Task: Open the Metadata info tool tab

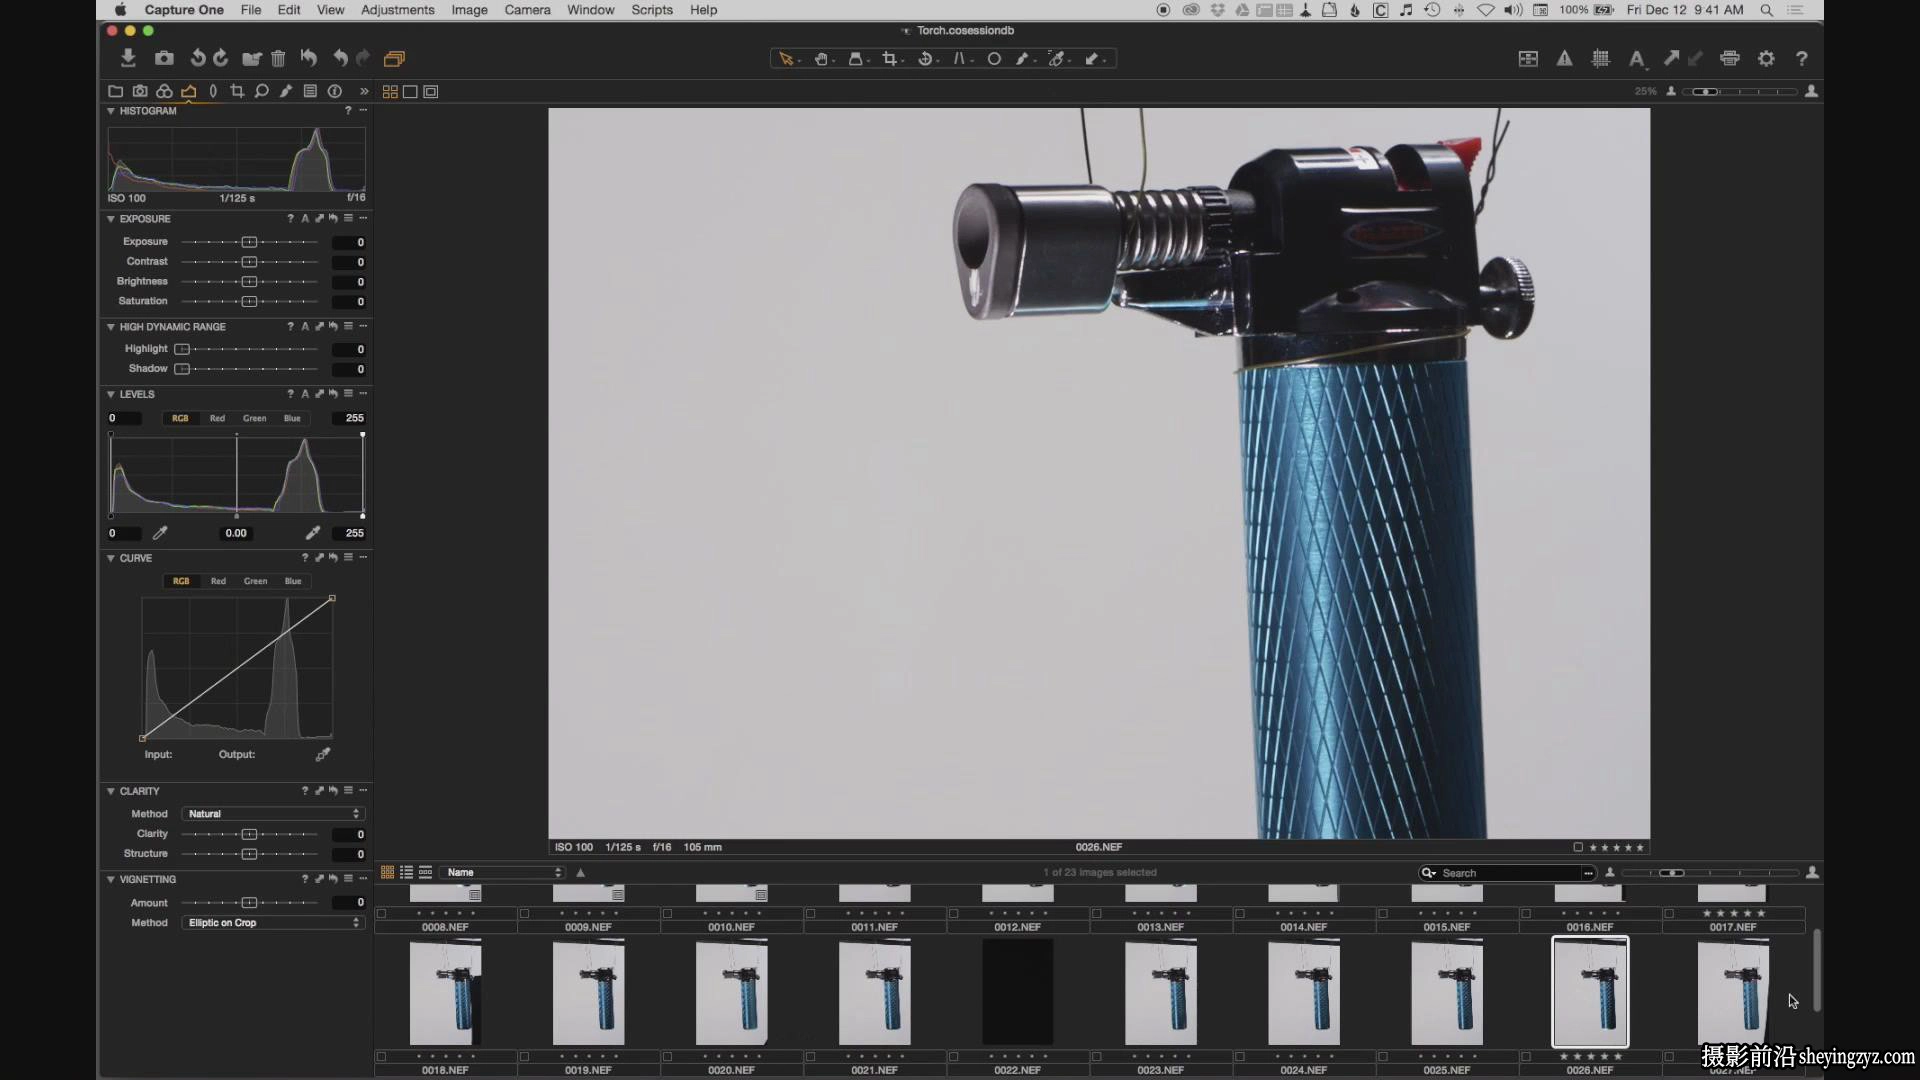Action: (335, 91)
